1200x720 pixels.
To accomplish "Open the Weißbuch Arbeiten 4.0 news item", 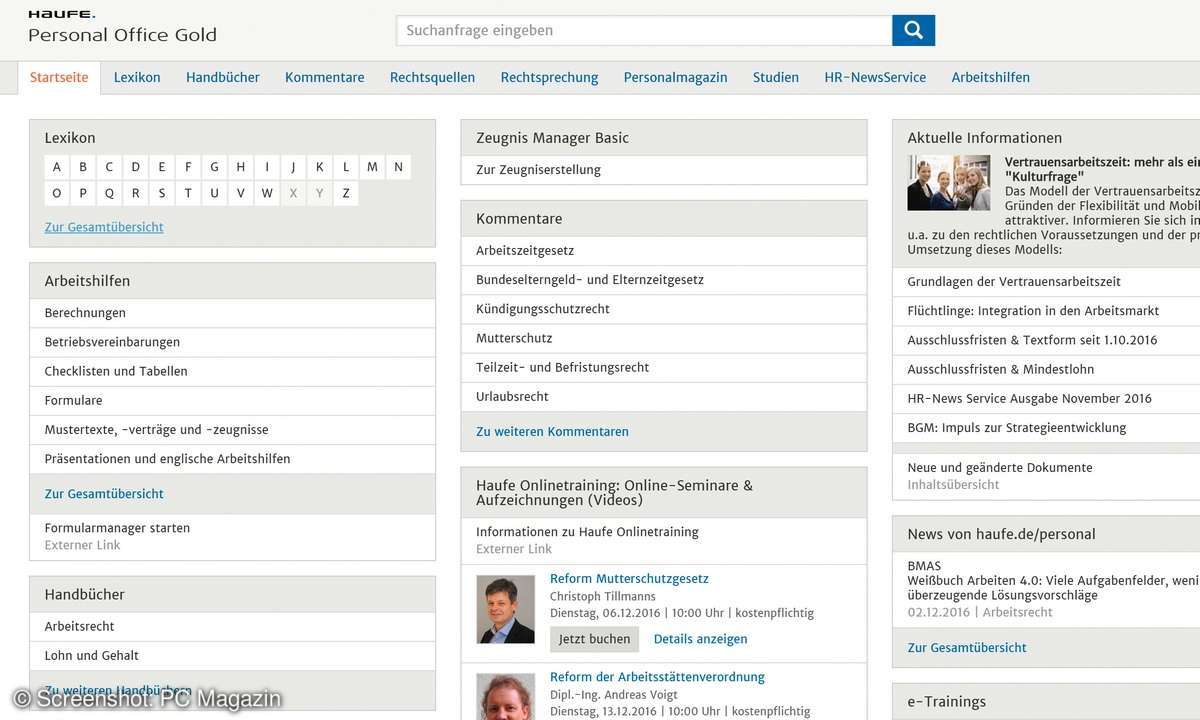I will coord(1053,588).
